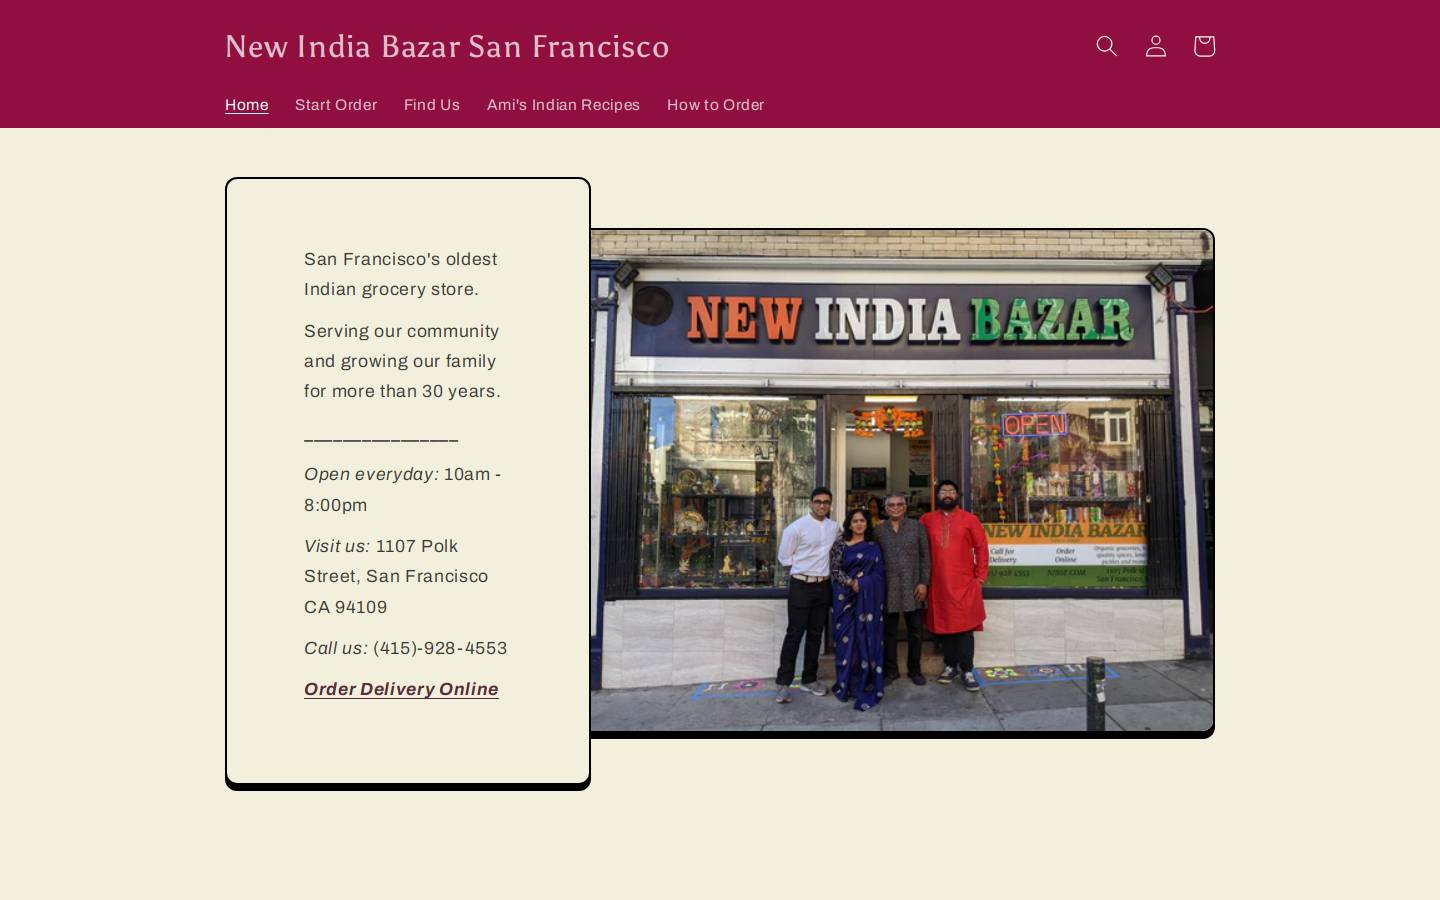Click the text "San Francisco's oldest Indian grocery store."
1440x900 pixels.
[401, 274]
